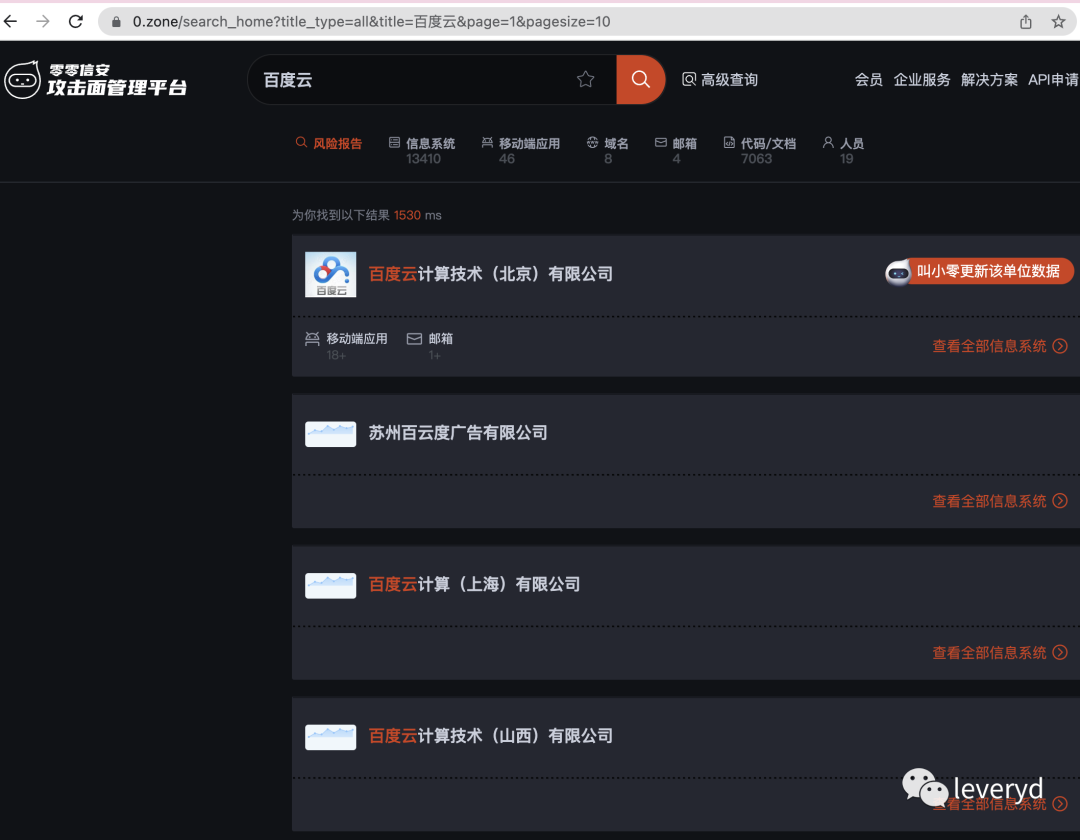Click the lock icon in address bar

coord(116,22)
